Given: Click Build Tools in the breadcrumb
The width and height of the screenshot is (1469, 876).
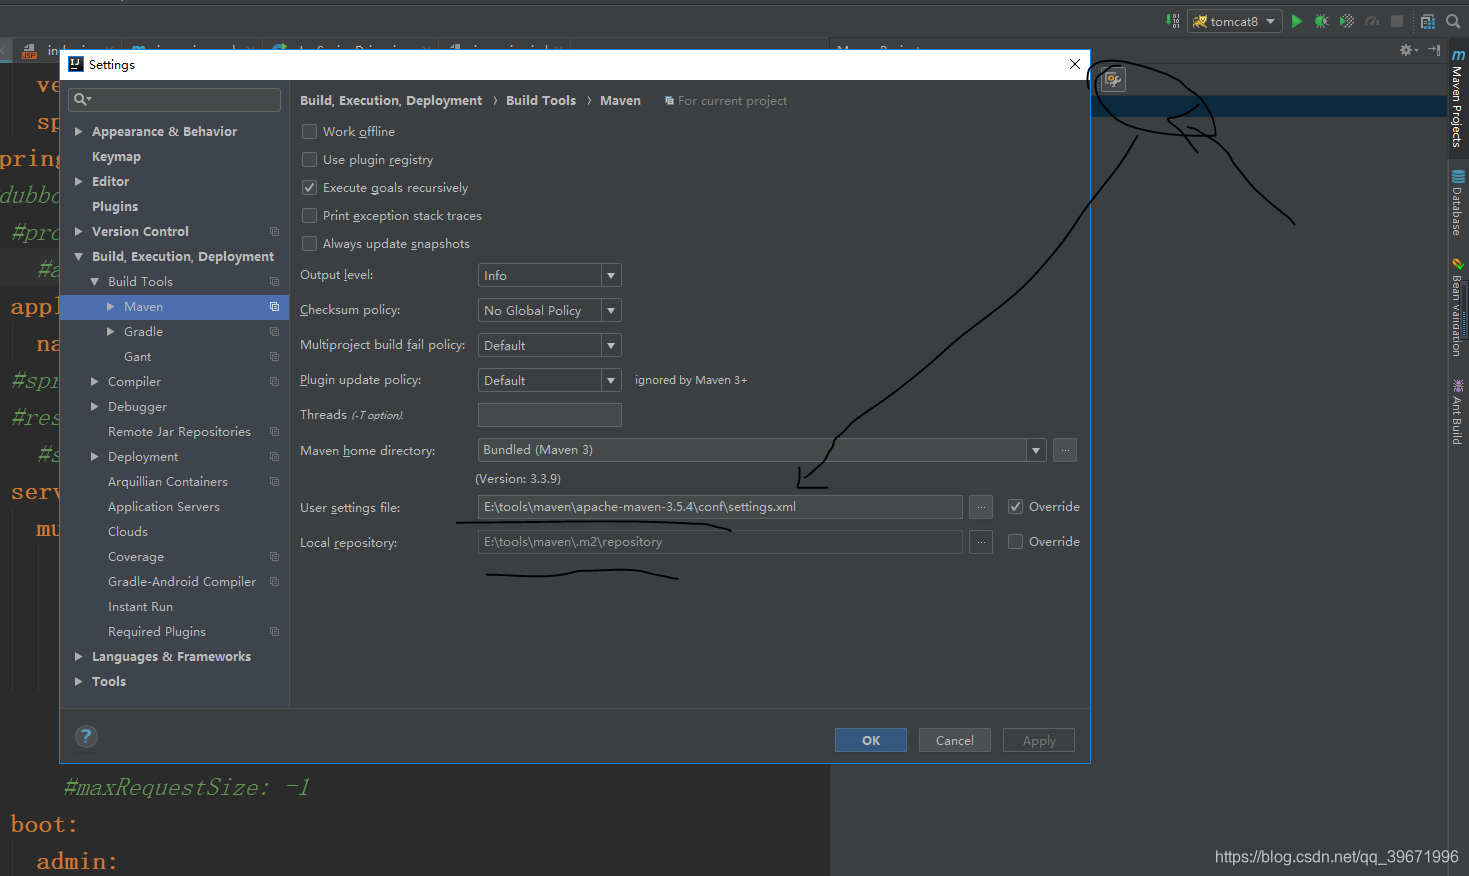Looking at the screenshot, I should [x=541, y=101].
